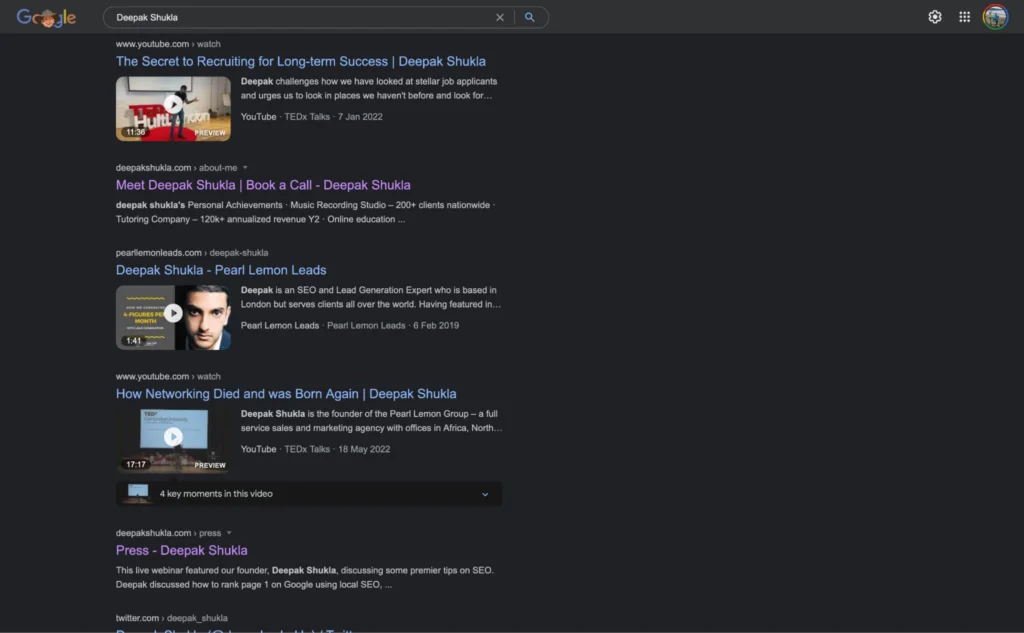Play the Pearl Lemon Leads video preview
Image resolution: width=1024 pixels, height=633 pixels.
coord(173,317)
